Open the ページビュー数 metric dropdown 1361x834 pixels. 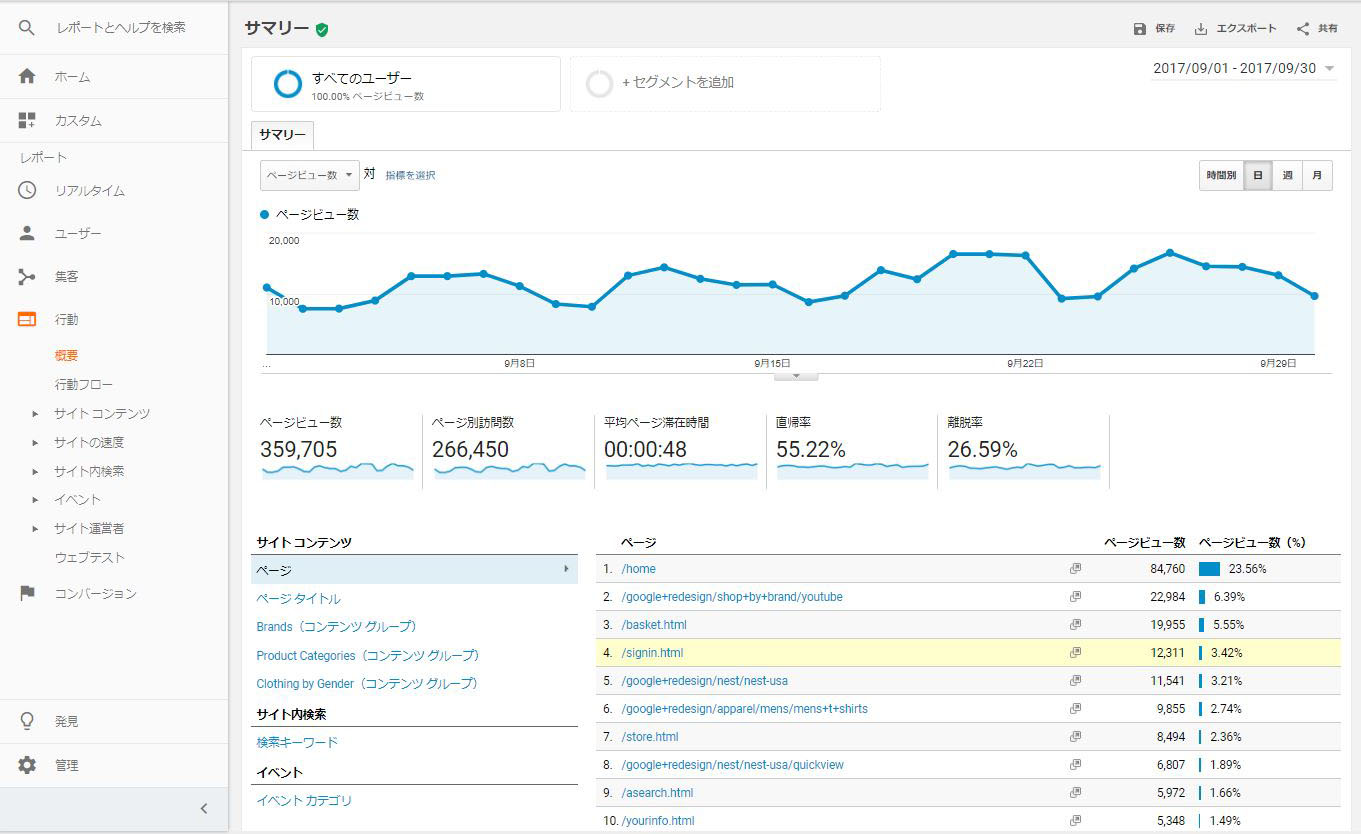(x=309, y=175)
